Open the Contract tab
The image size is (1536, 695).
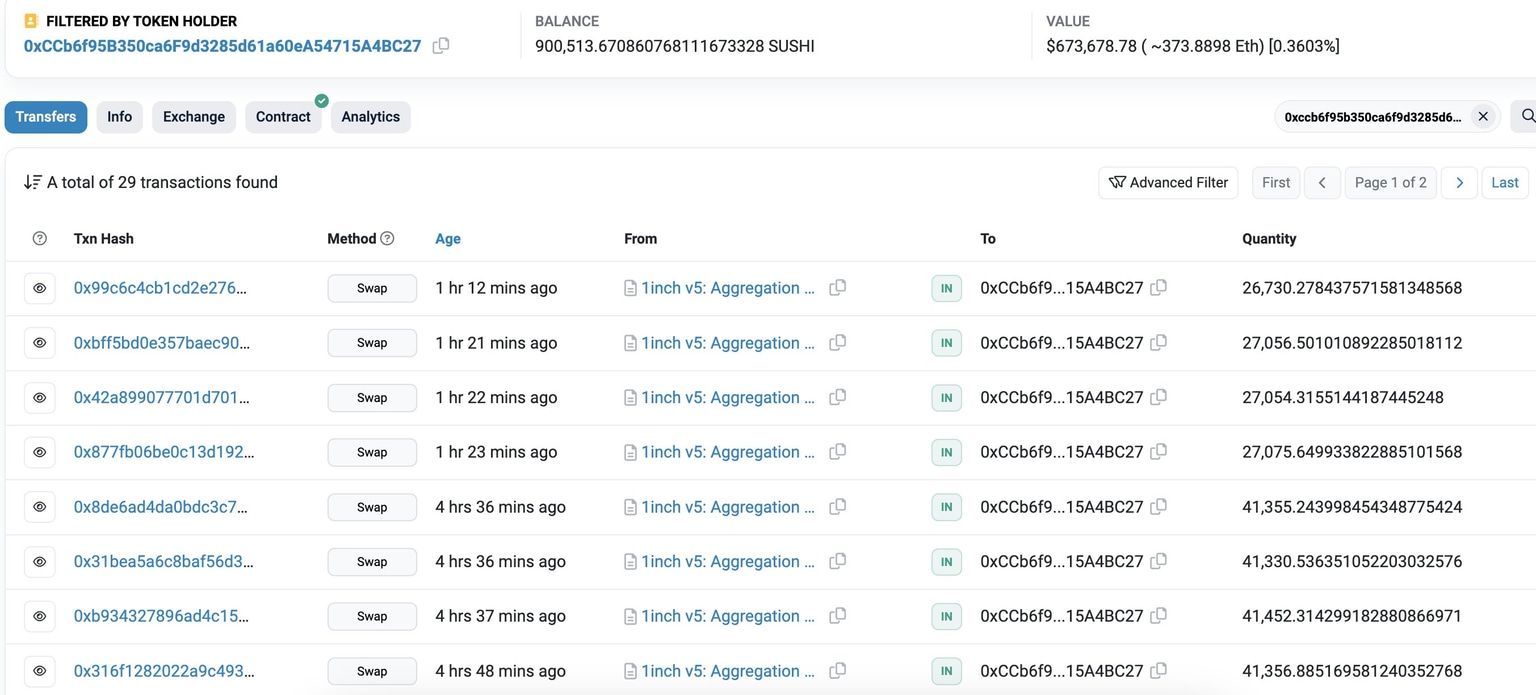[x=283, y=117]
